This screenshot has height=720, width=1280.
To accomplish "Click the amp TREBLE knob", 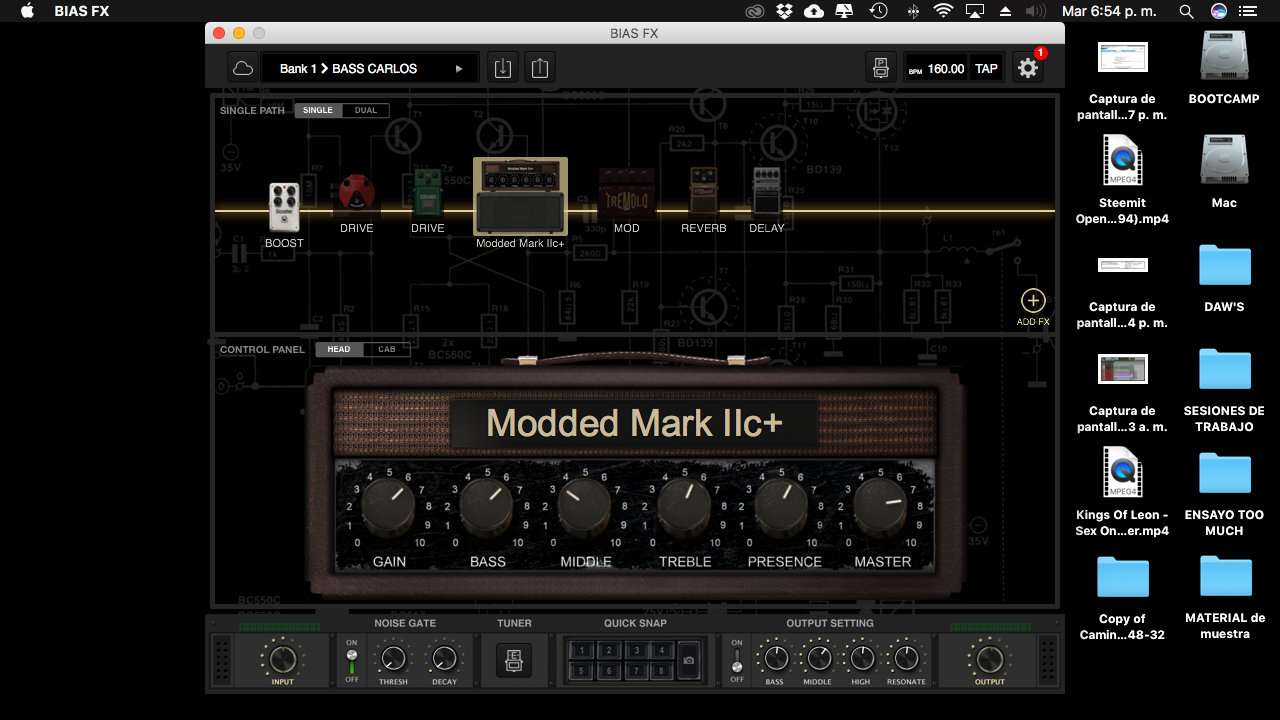I will (683, 506).
